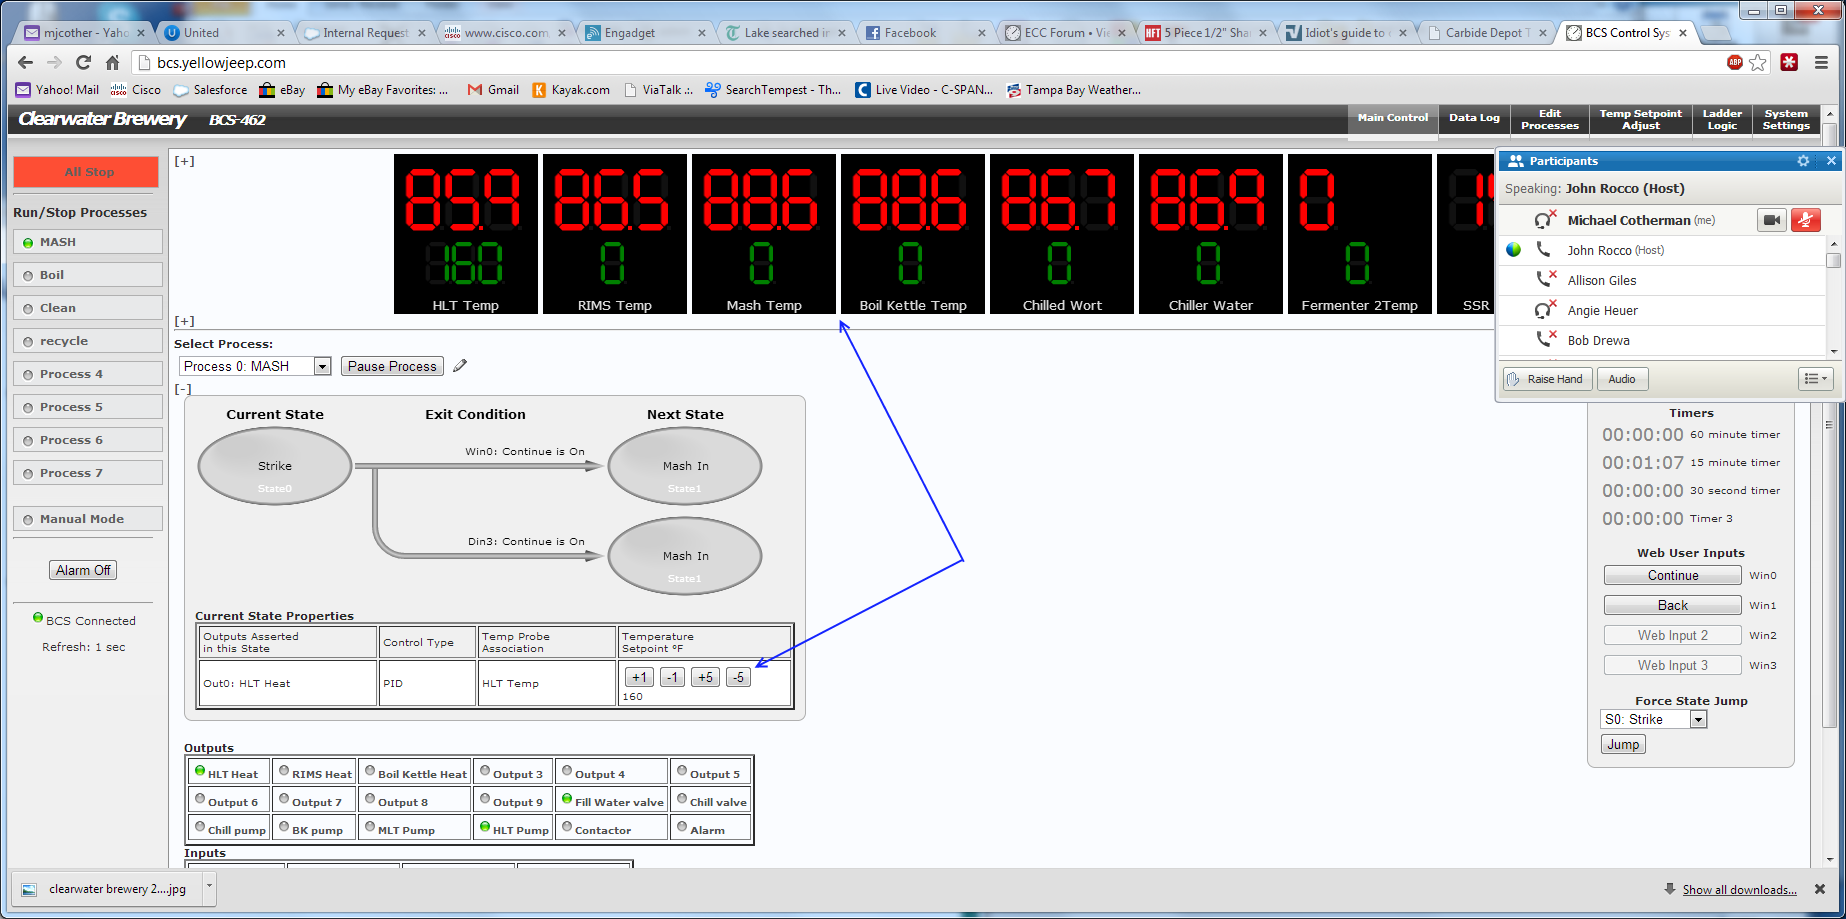Open the Temp Setpoint Adjust tab
The height and width of the screenshot is (919, 1846).
point(1640,119)
